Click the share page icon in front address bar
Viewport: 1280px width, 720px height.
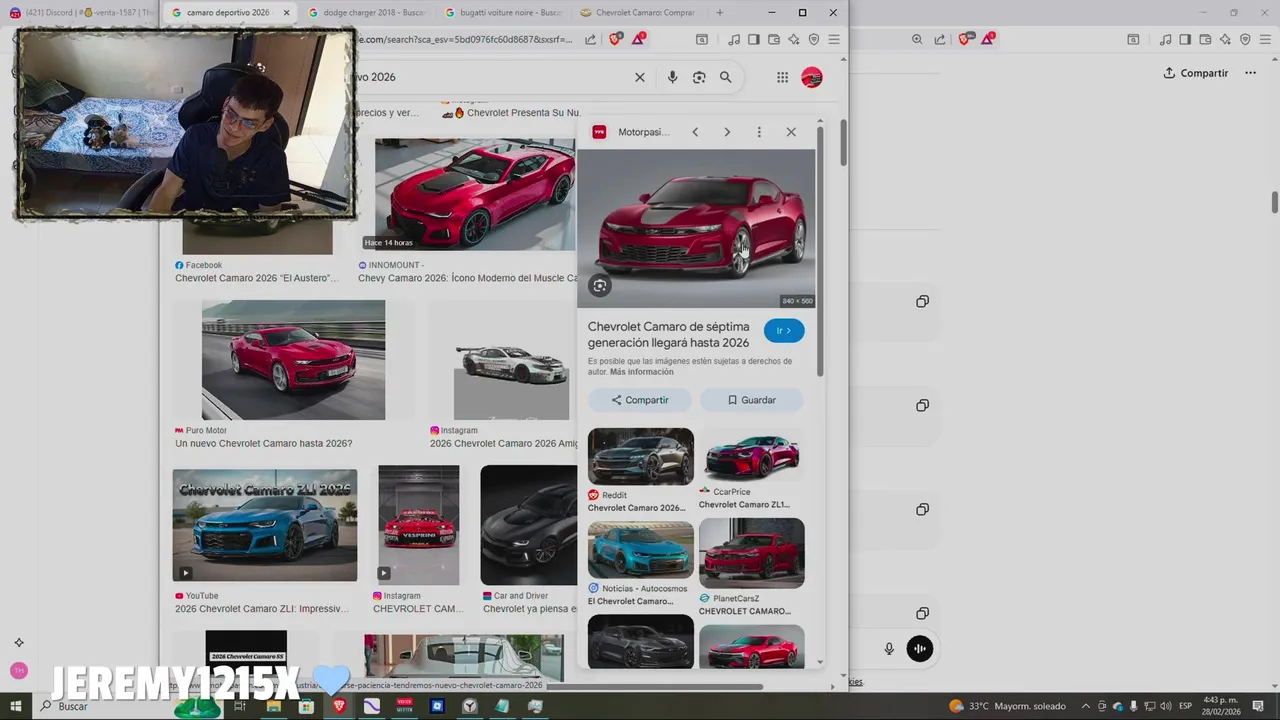(x=590, y=39)
